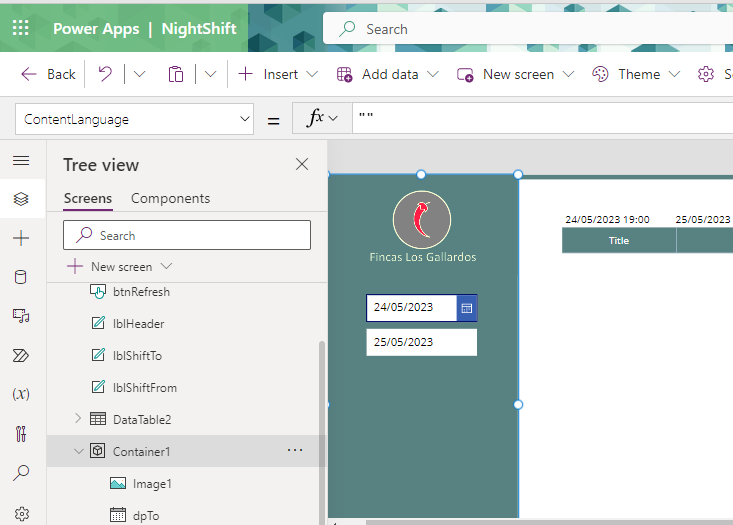Click the NightShift app name

click(x=199, y=29)
